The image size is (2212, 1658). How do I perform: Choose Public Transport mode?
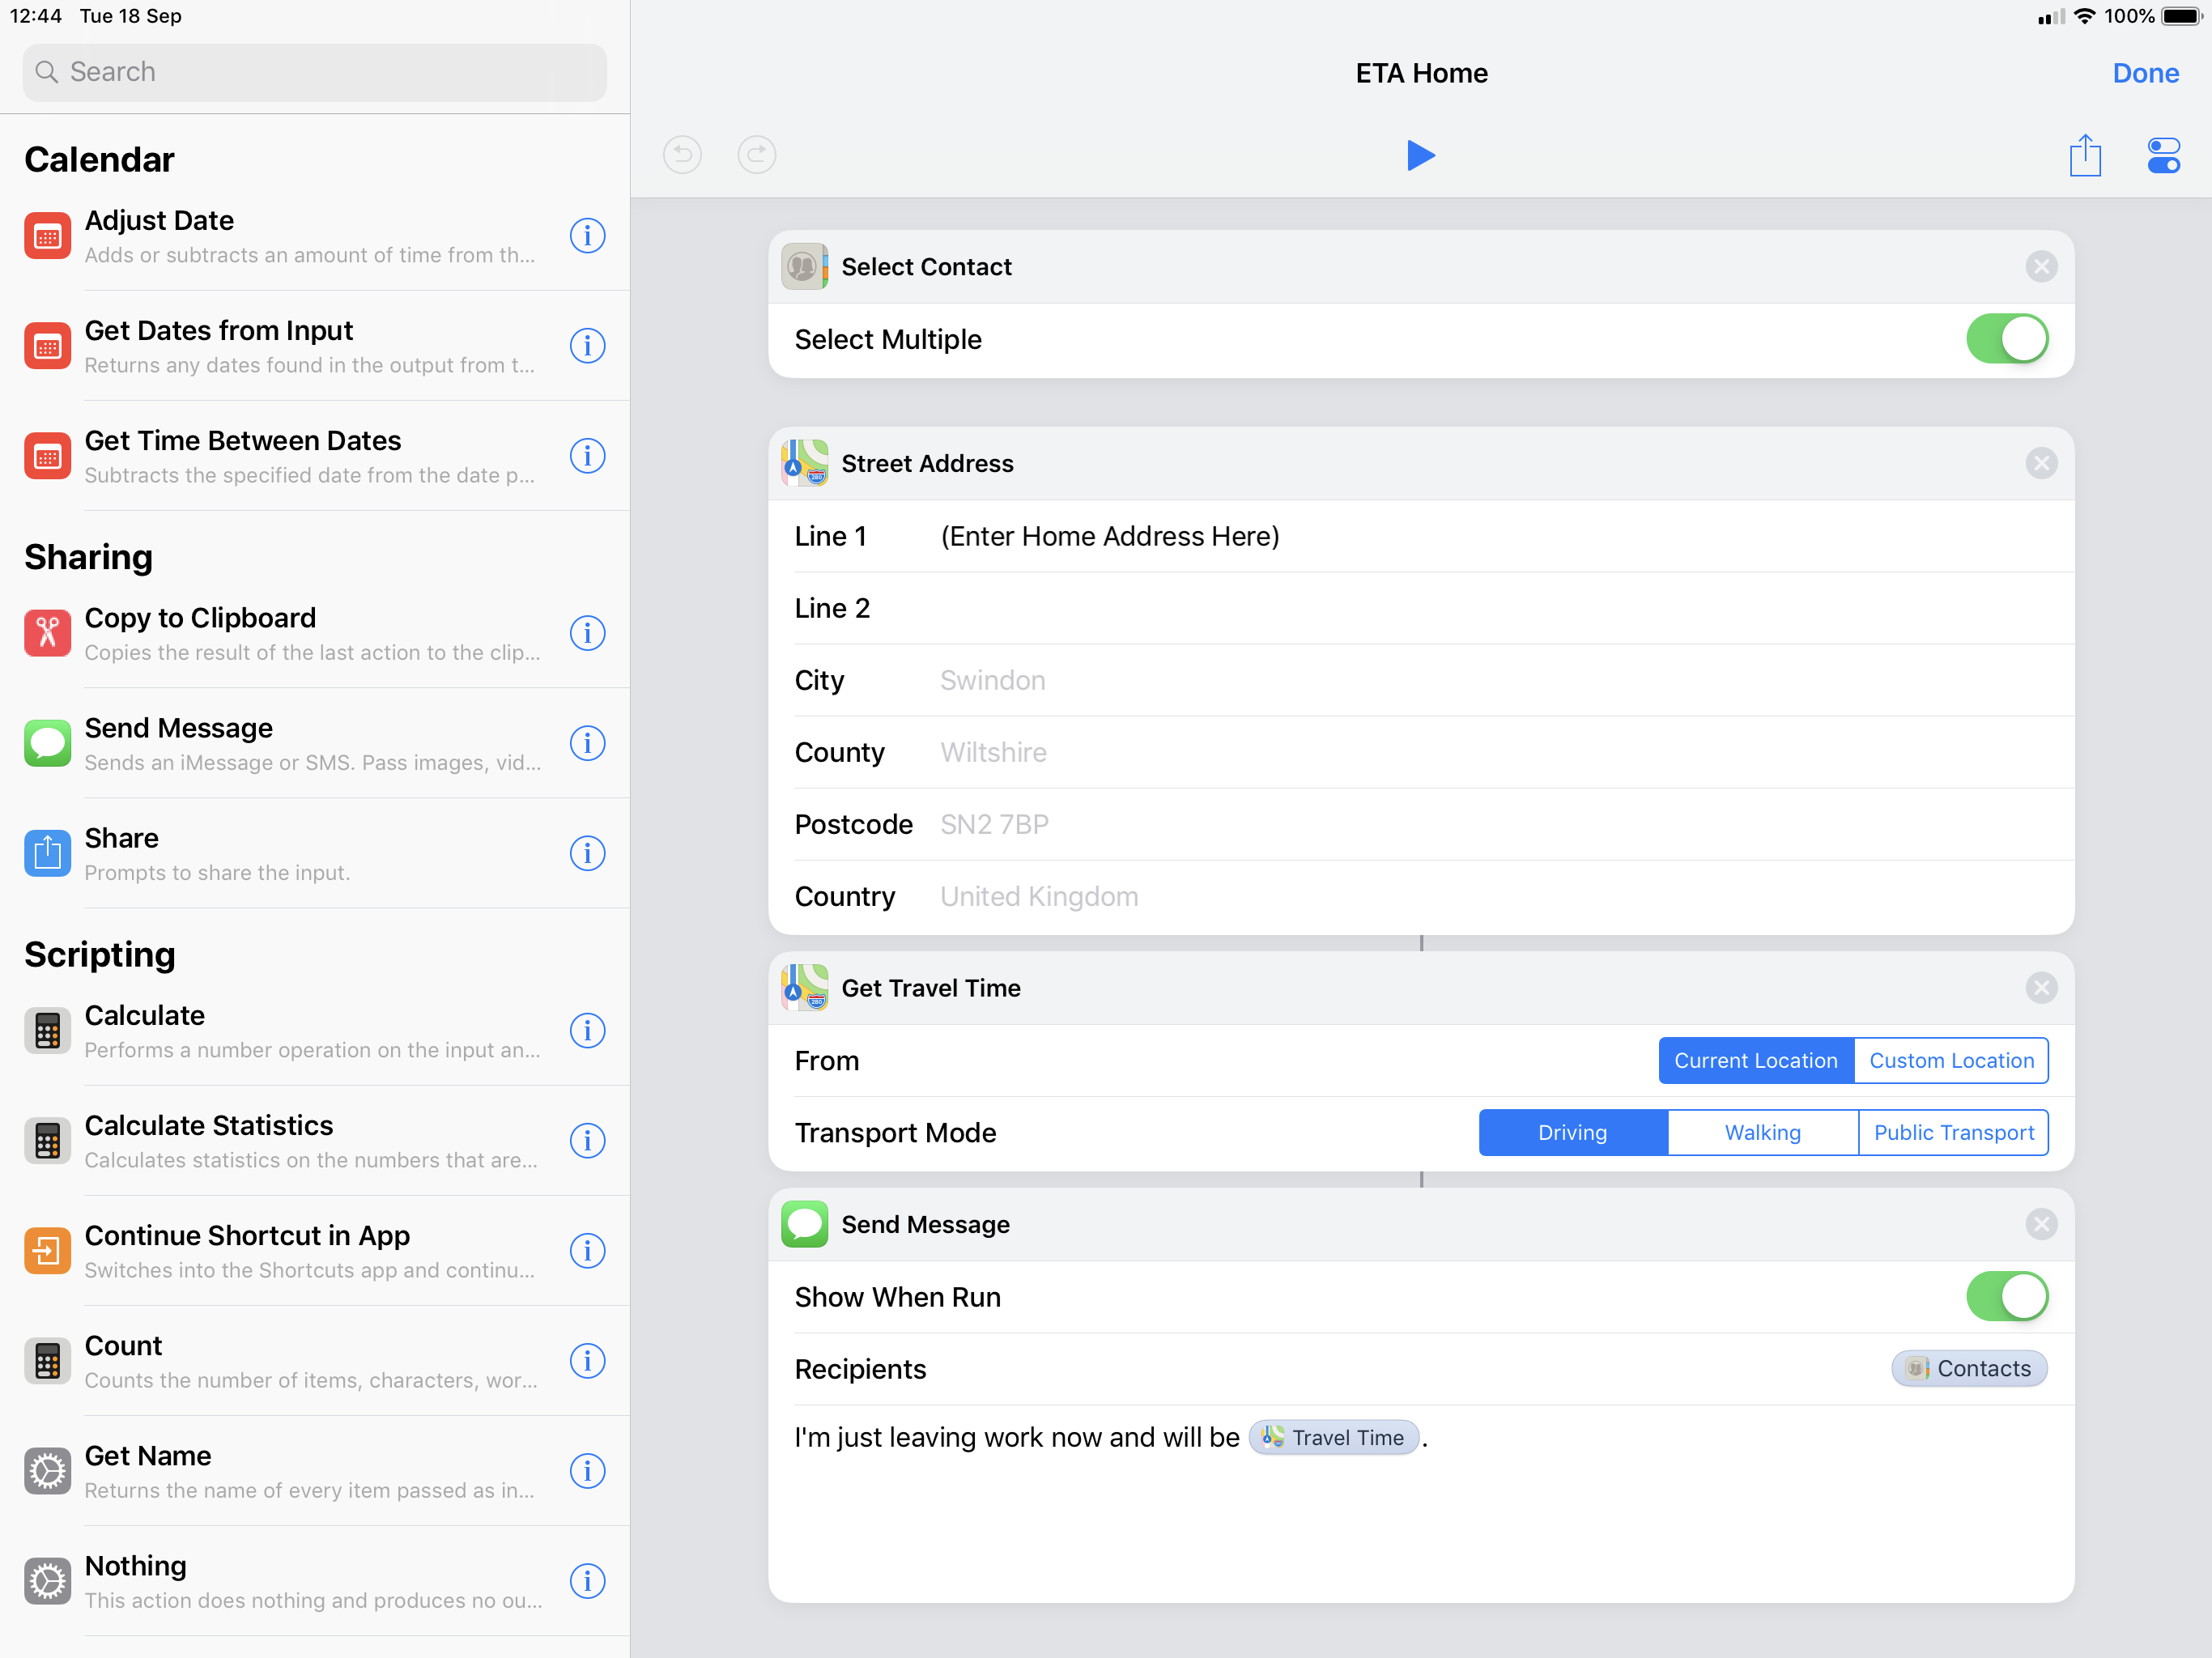click(1954, 1133)
